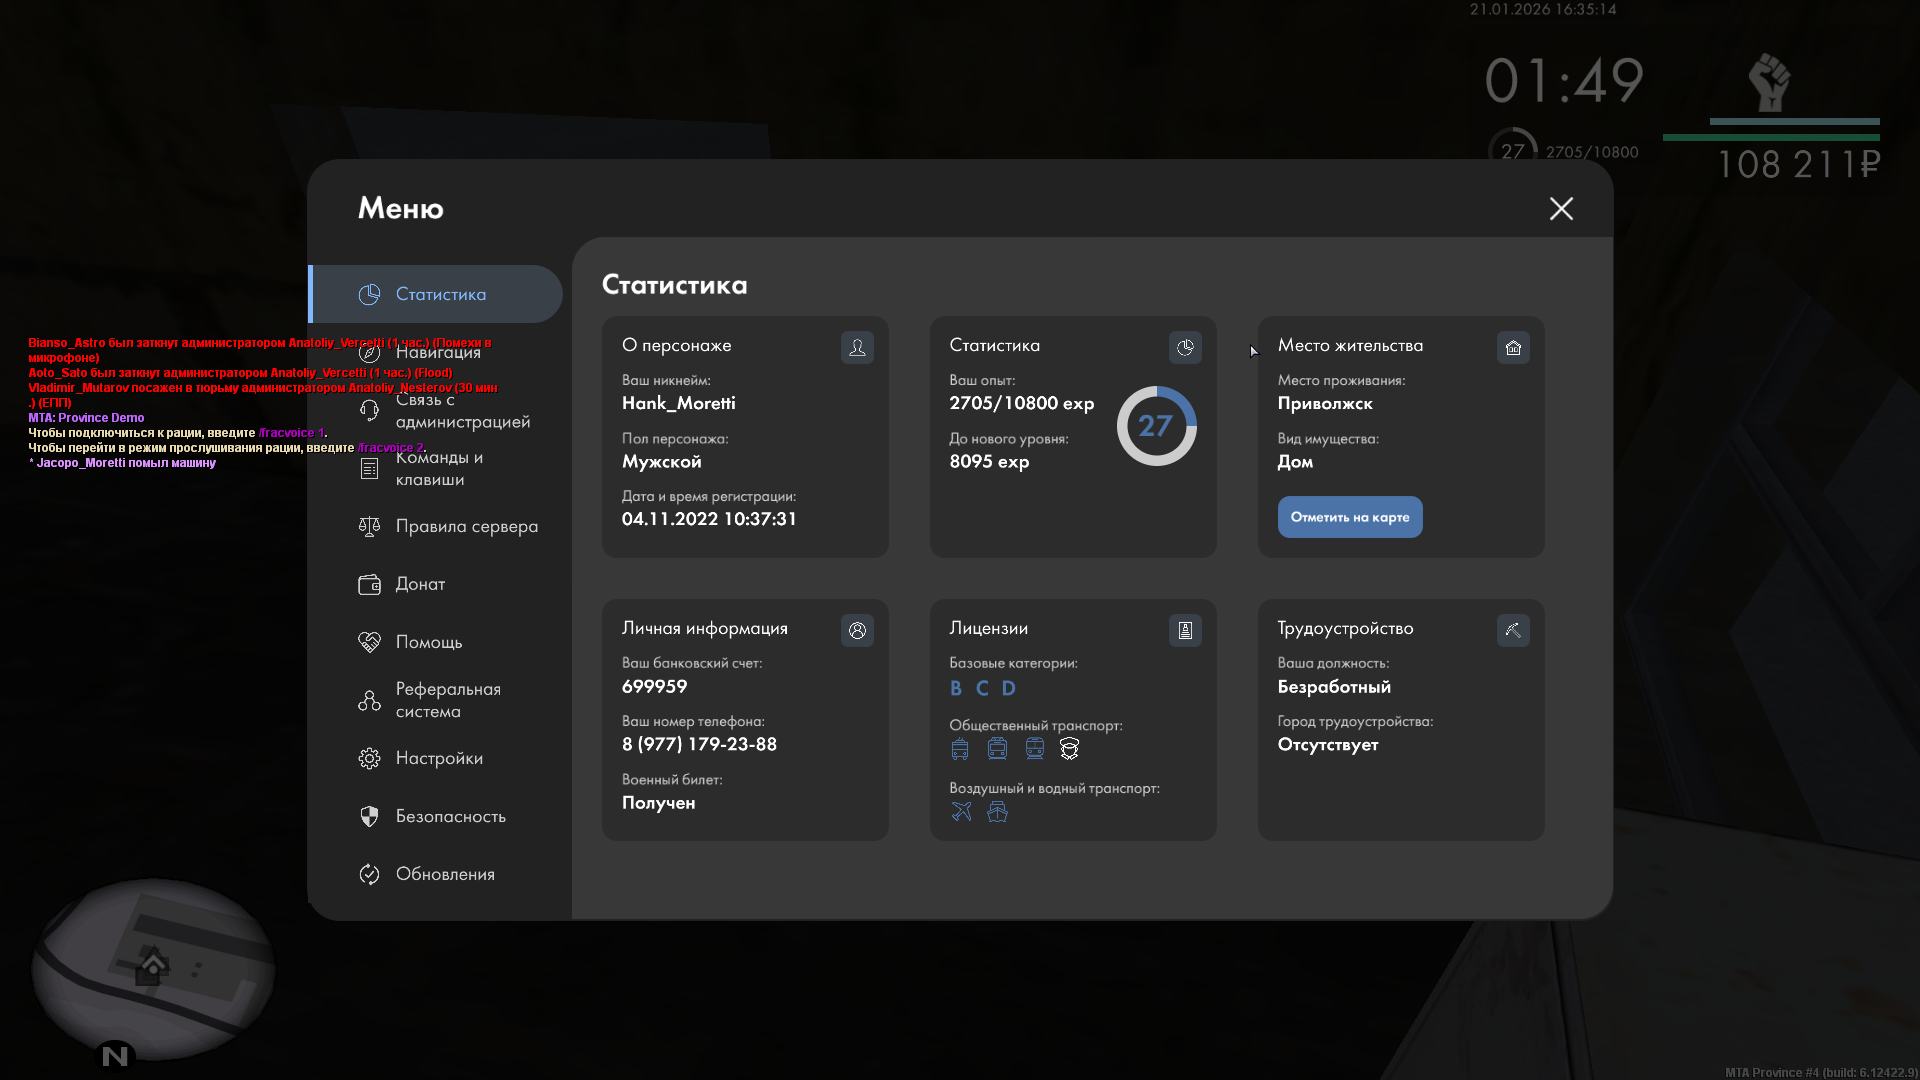Click the minimap in bottom-left corner

click(x=153, y=968)
